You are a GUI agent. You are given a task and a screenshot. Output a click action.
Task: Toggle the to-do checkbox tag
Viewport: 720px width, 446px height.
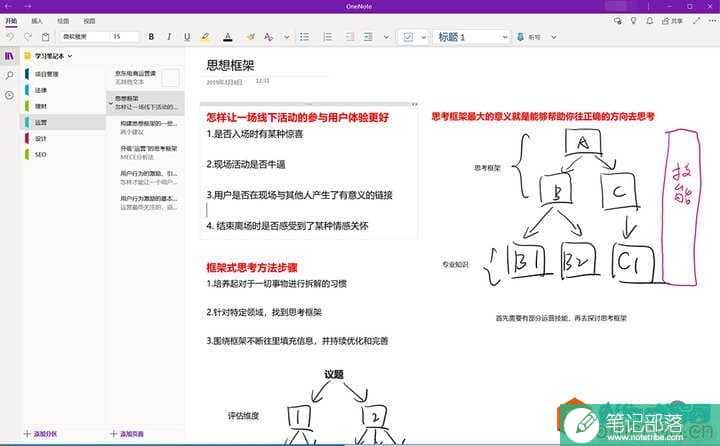408,37
